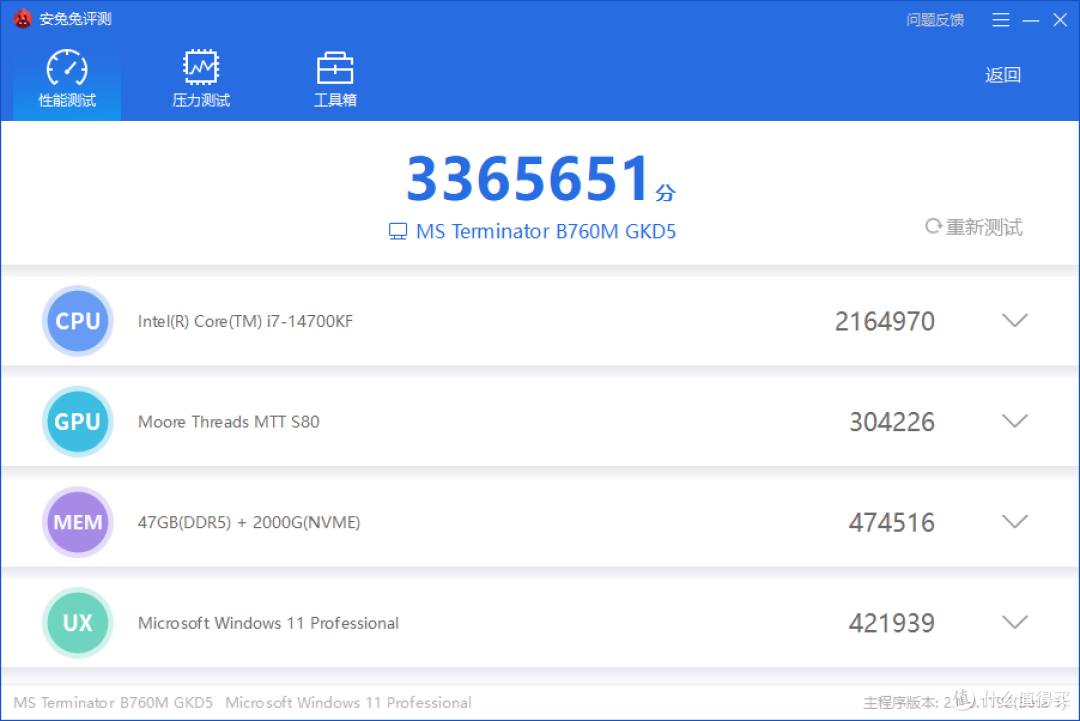Open the 工具箱 toolbox tab
1080x721 pixels.
click(x=335, y=80)
